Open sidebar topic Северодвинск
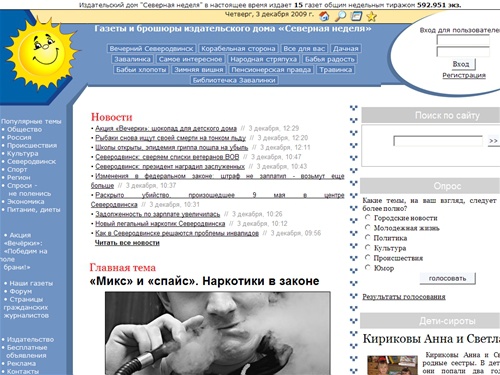 [31, 161]
